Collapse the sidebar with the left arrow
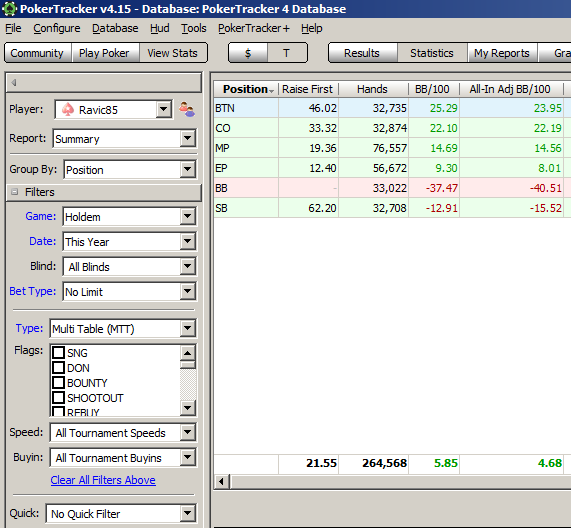This screenshot has width=571, height=528. (14, 83)
